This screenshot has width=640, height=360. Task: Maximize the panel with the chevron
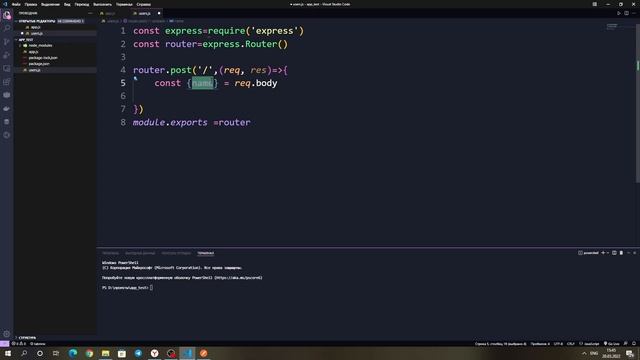pyautogui.click(x=629, y=253)
